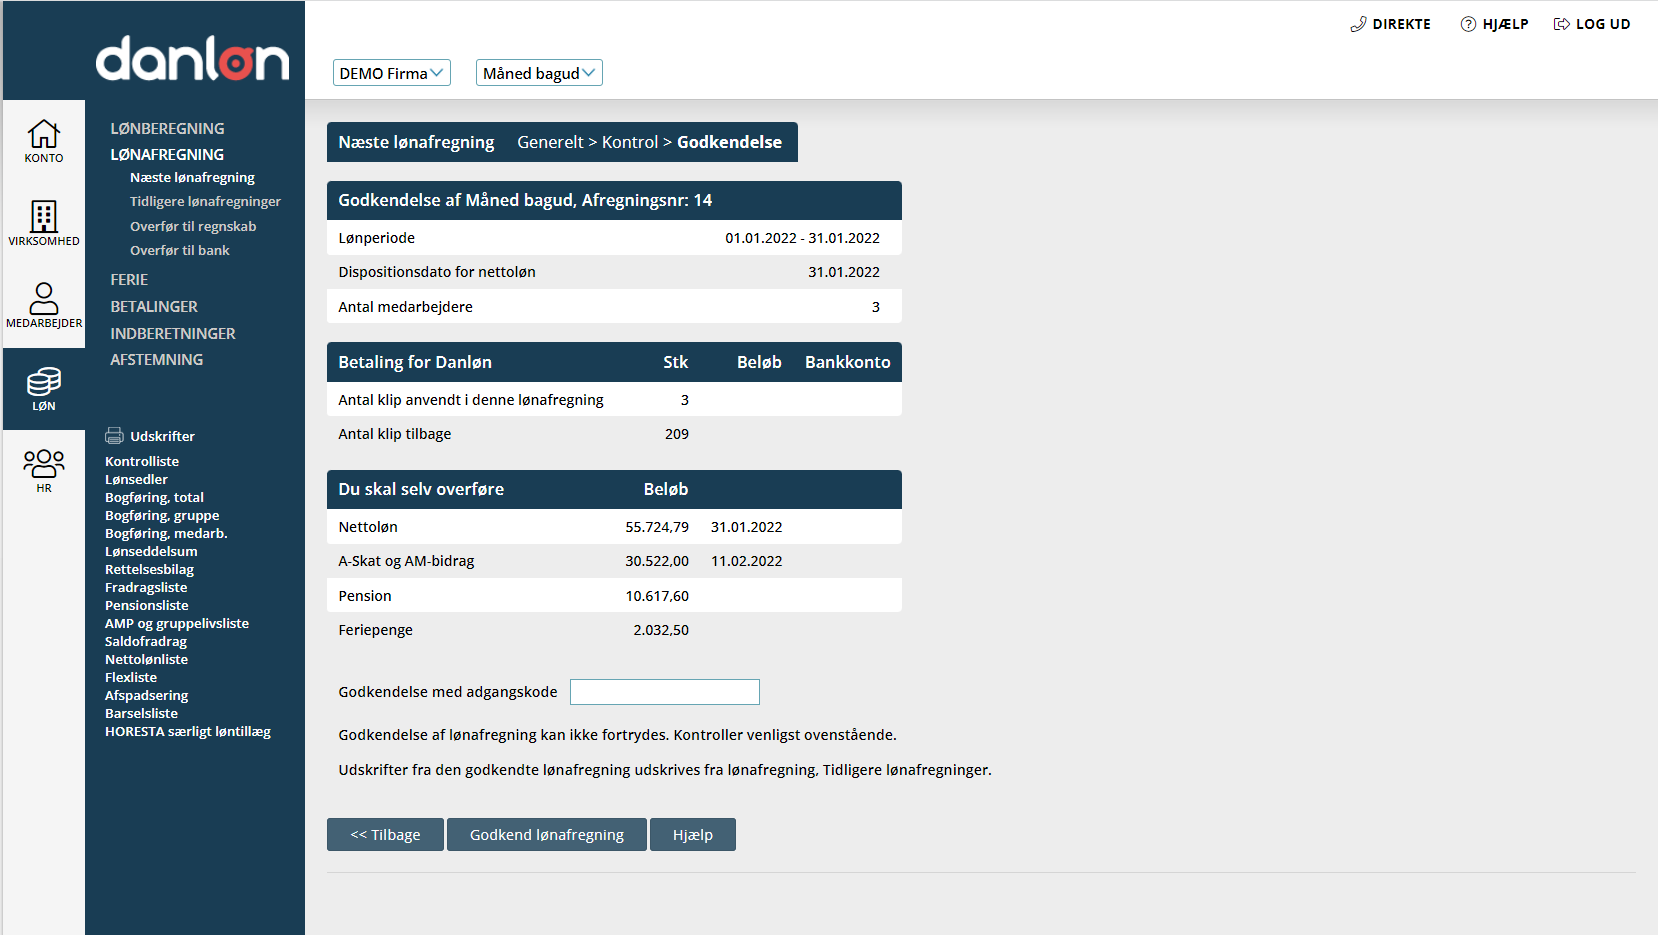This screenshot has height=935, width=1658.
Task: Open the HR people icon
Action: click(44, 464)
